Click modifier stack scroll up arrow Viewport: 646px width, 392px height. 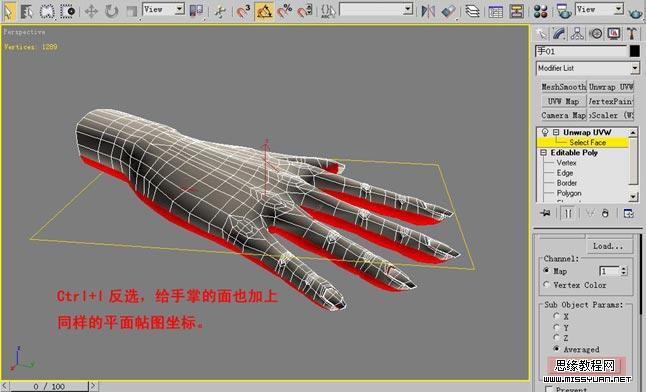coord(634,132)
